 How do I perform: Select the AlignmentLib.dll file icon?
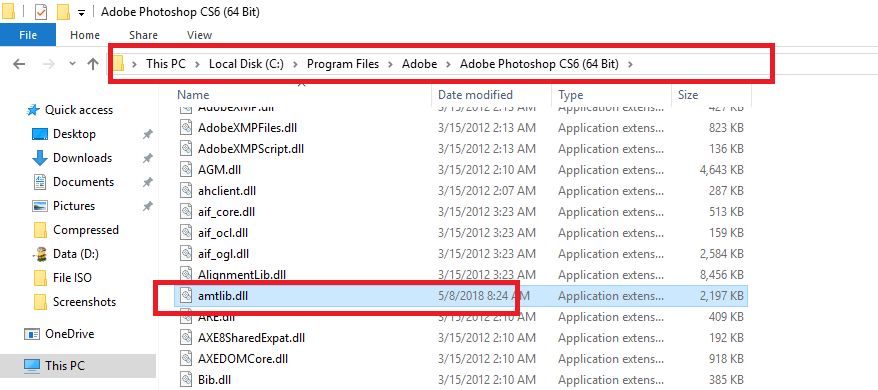click(186, 275)
